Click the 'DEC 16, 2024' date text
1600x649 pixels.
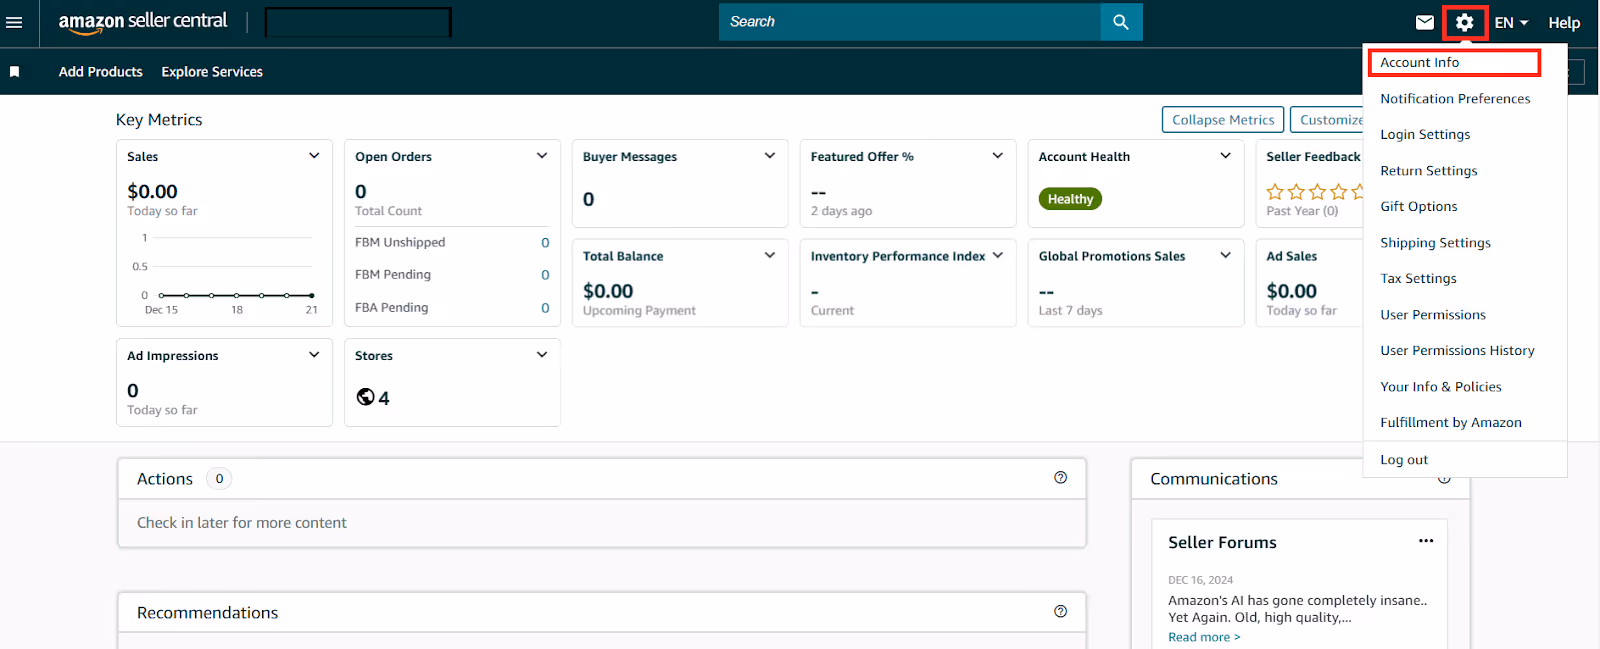click(x=1200, y=580)
